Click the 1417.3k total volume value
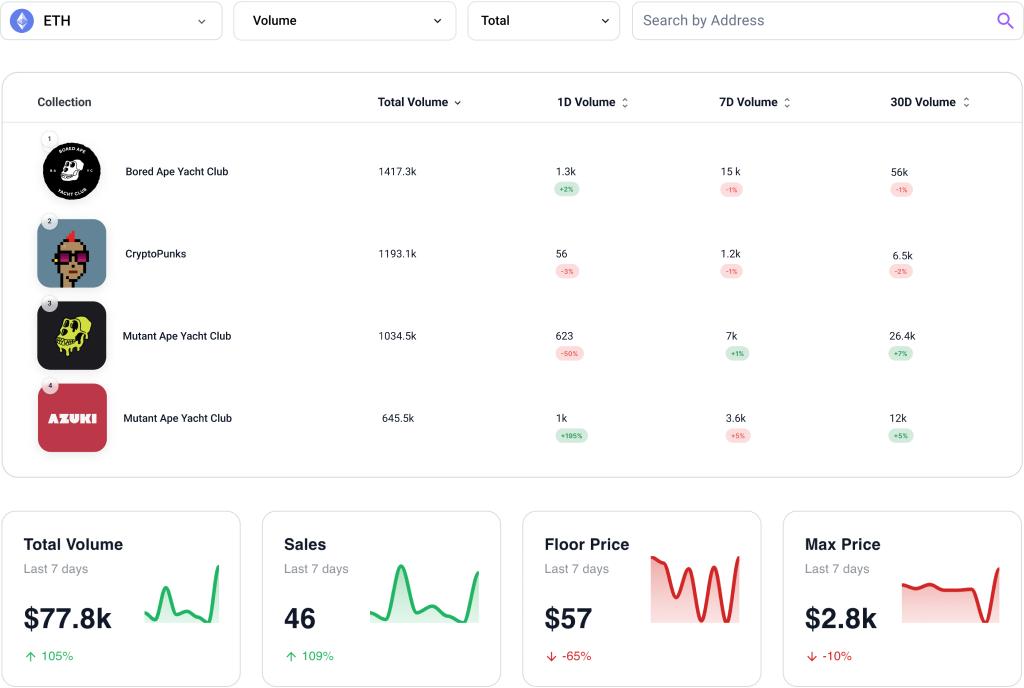The width and height of the screenshot is (1024, 688). coord(397,172)
